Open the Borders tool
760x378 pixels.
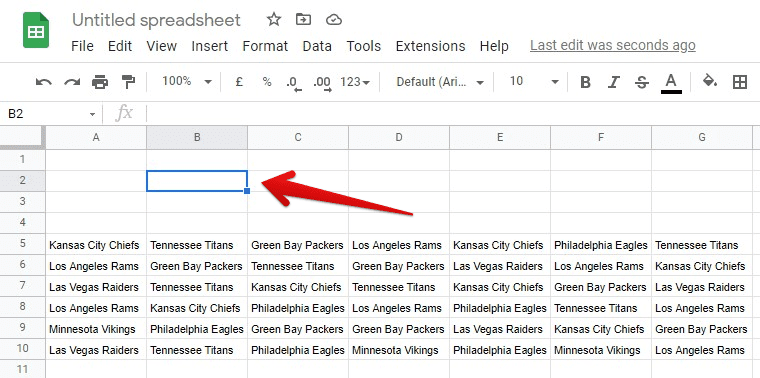click(x=740, y=82)
